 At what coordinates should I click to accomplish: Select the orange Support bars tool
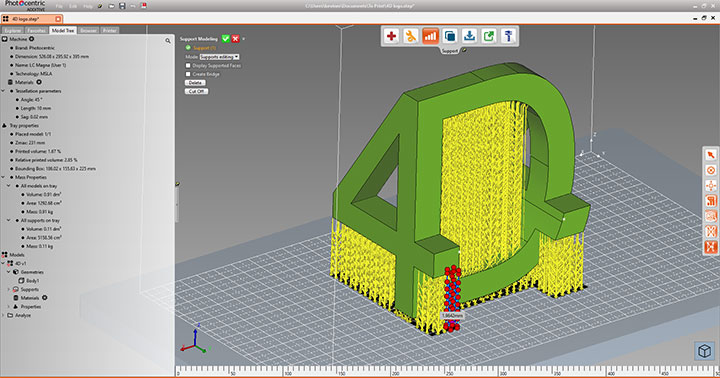point(430,36)
